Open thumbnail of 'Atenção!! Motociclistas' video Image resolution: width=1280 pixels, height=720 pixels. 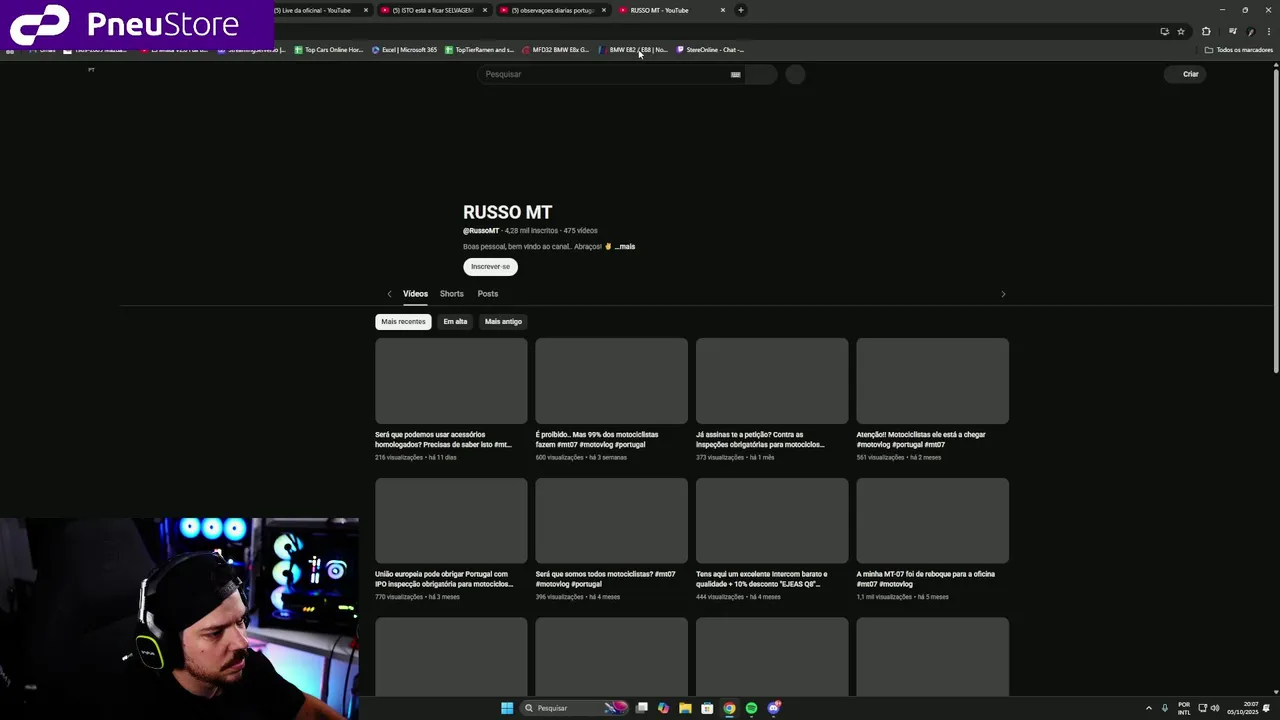point(932,381)
